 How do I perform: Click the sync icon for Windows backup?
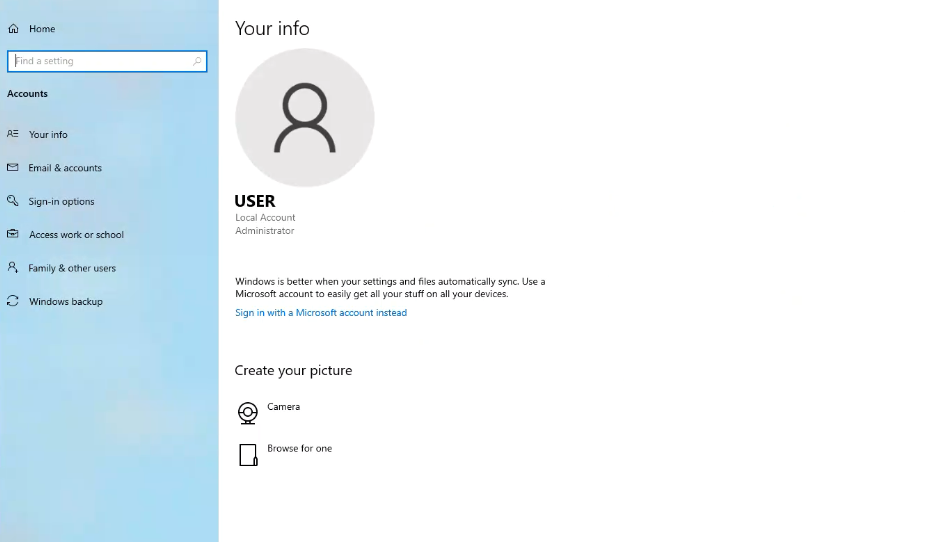point(13,301)
